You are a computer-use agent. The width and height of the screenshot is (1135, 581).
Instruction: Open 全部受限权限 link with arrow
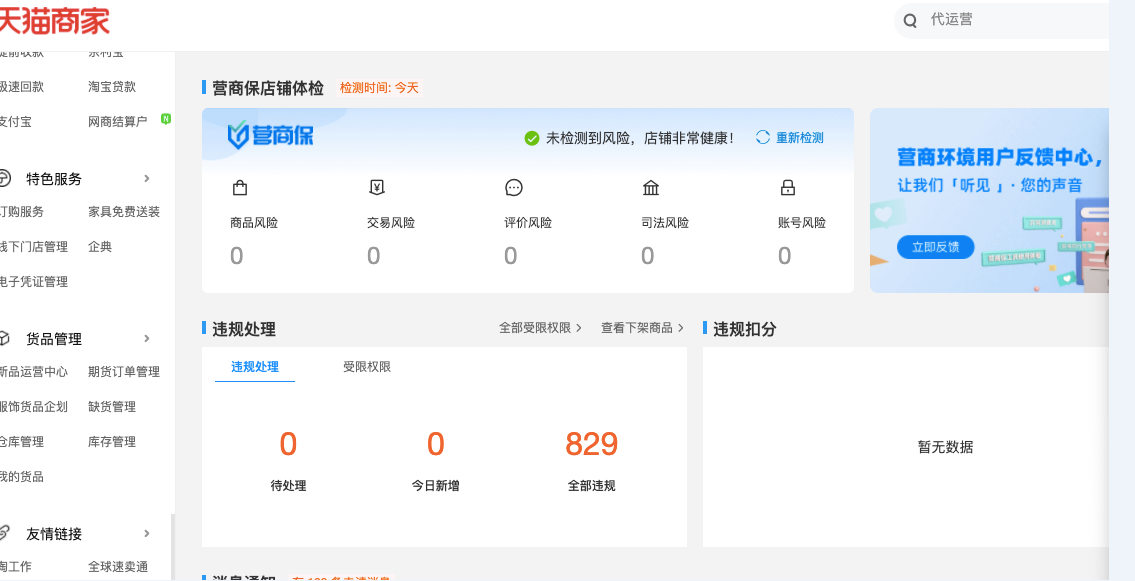click(540, 328)
